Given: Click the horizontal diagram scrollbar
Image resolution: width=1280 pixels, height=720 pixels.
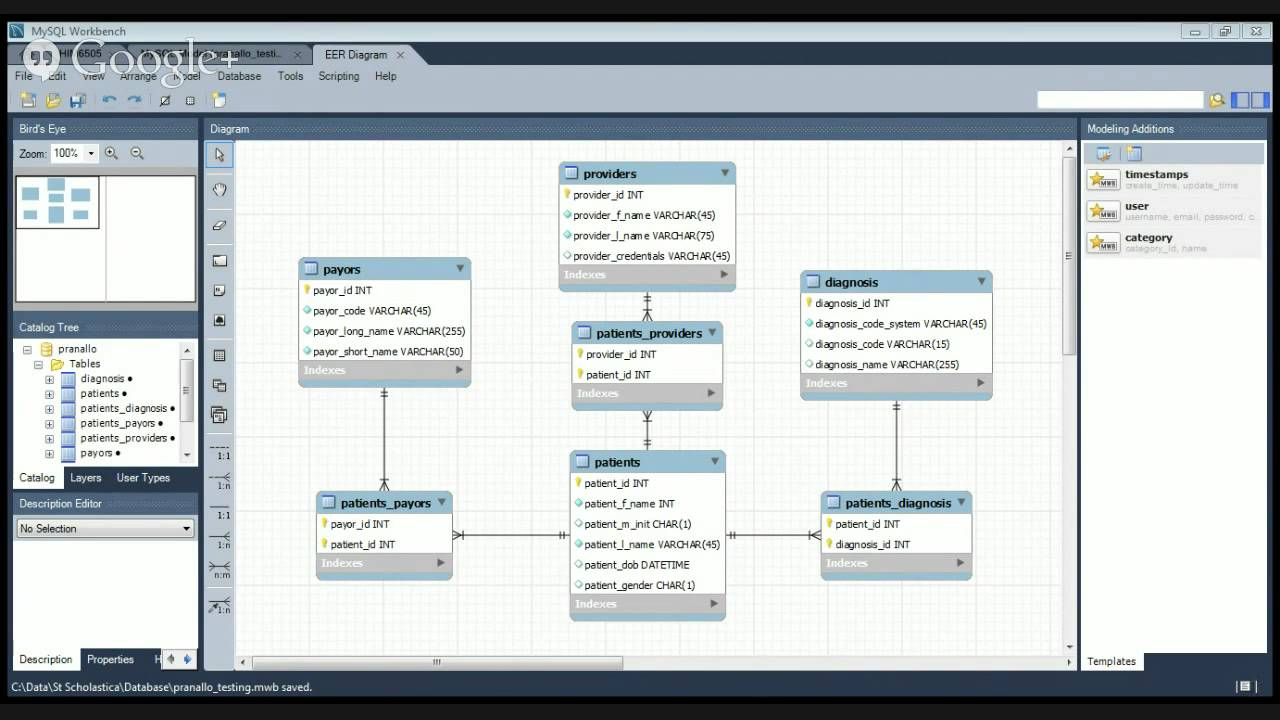Looking at the screenshot, I should coord(437,662).
